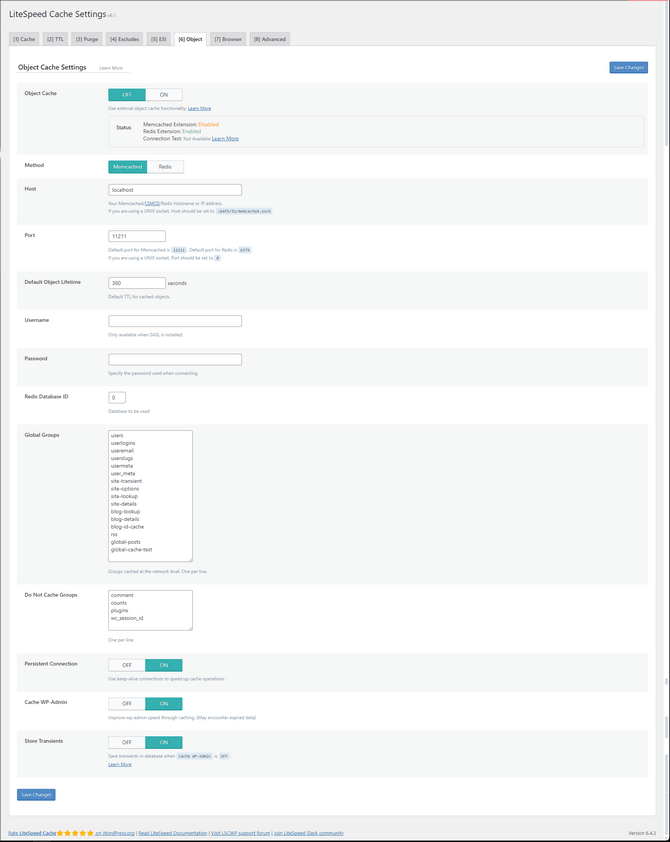Switch Cache WP-Admin to OFF
Viewport: 670px width, 842px height.
(127, 704)
